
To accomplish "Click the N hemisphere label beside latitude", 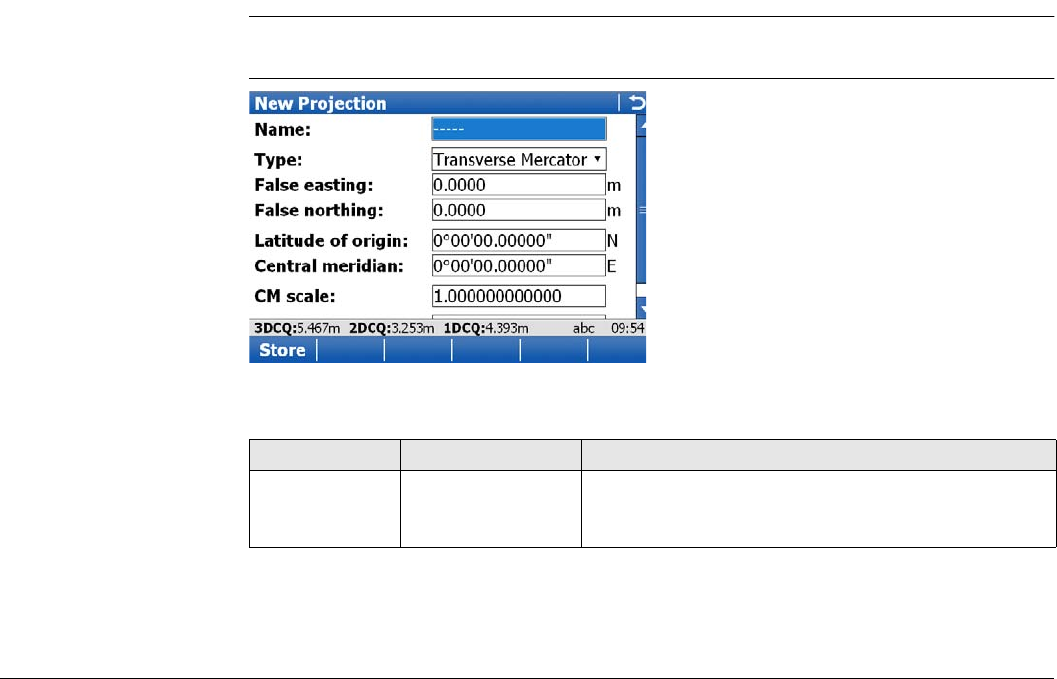I will coord(612,241).
